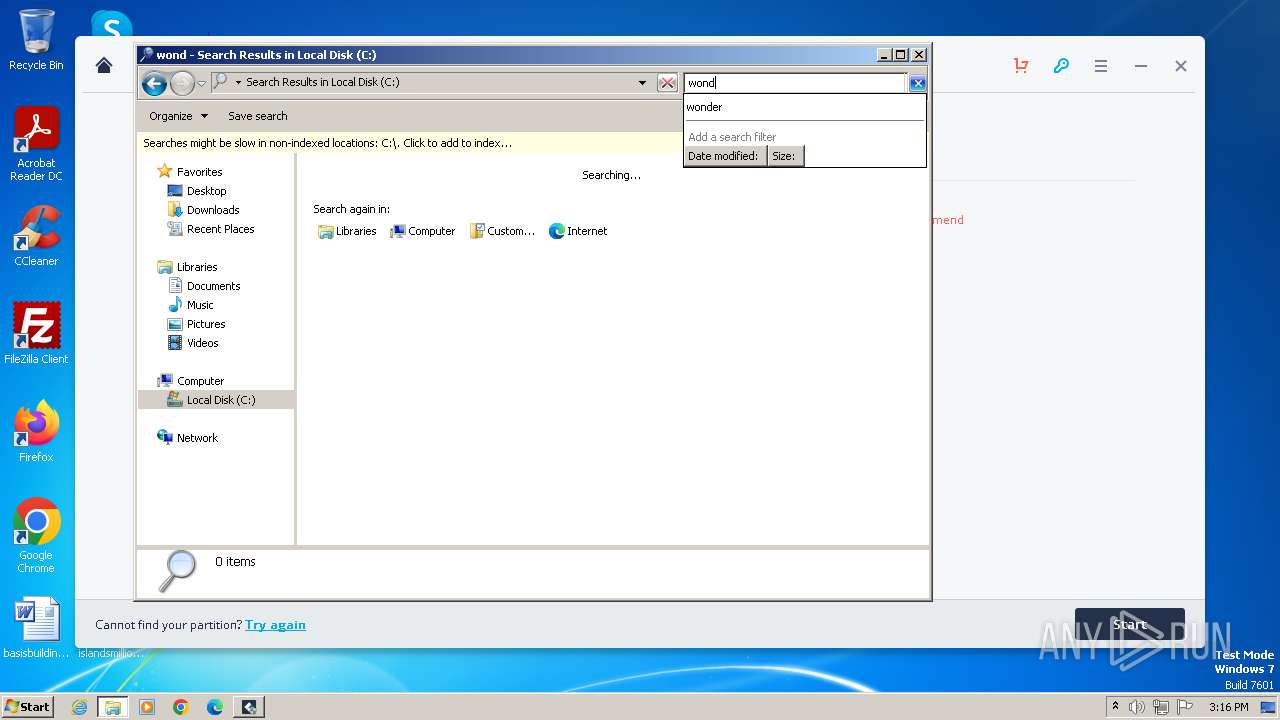Screen dimensions: 1280x720
Task: Click the search magnifier icon in address bar
Action: click(x=220, y=82)
